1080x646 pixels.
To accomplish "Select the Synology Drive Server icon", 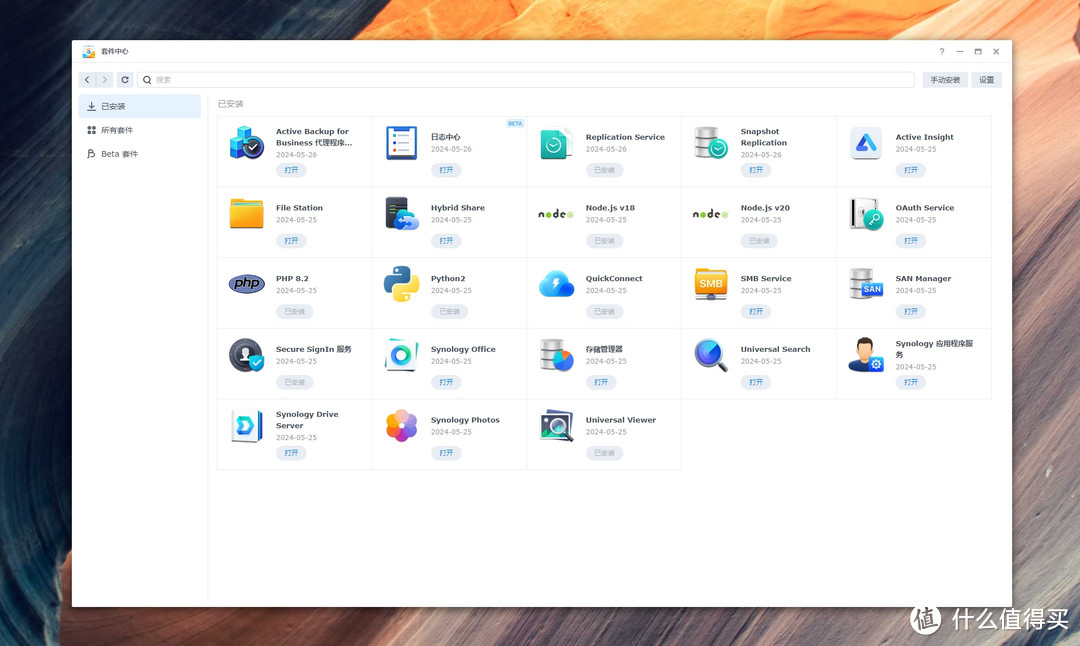I will pos(246,425).
